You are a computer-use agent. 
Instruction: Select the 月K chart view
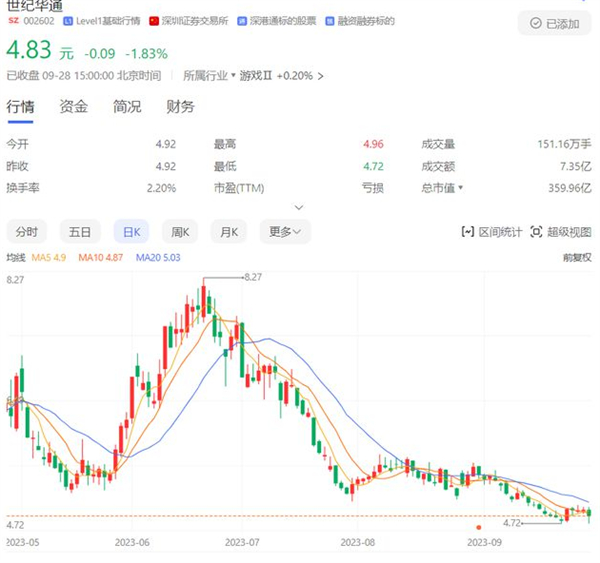pyautogui.click(x=229, y=232)
